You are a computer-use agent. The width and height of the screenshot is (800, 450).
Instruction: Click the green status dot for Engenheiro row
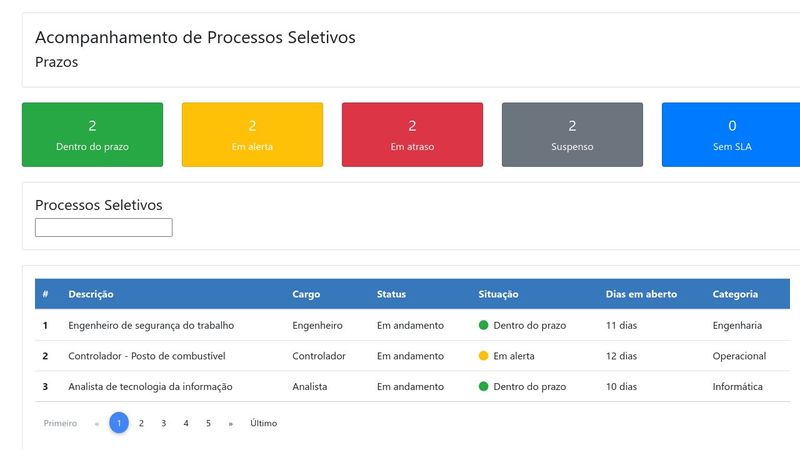[484, 325]
